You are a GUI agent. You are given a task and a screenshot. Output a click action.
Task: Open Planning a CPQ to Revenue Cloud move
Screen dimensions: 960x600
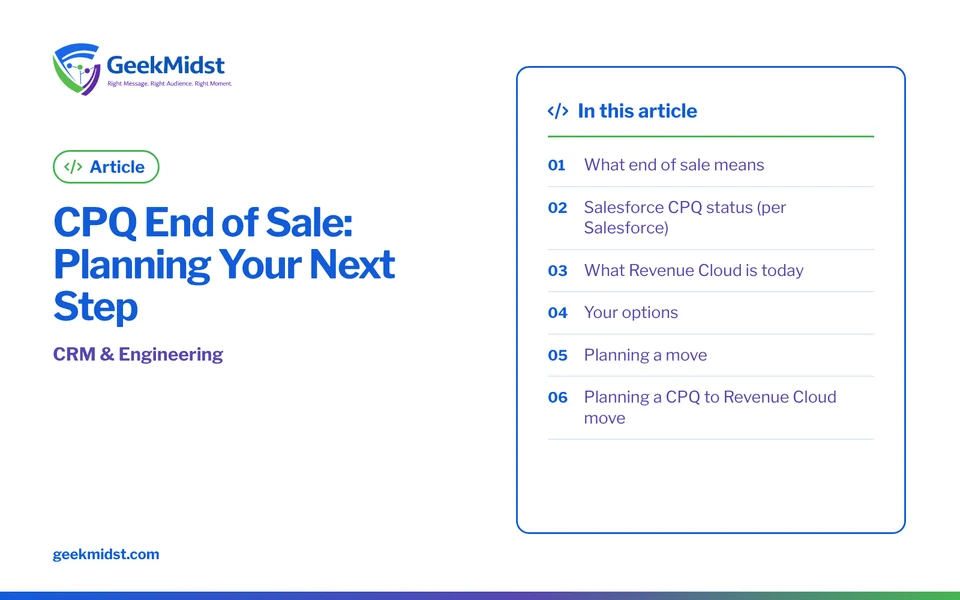[710, 407]
